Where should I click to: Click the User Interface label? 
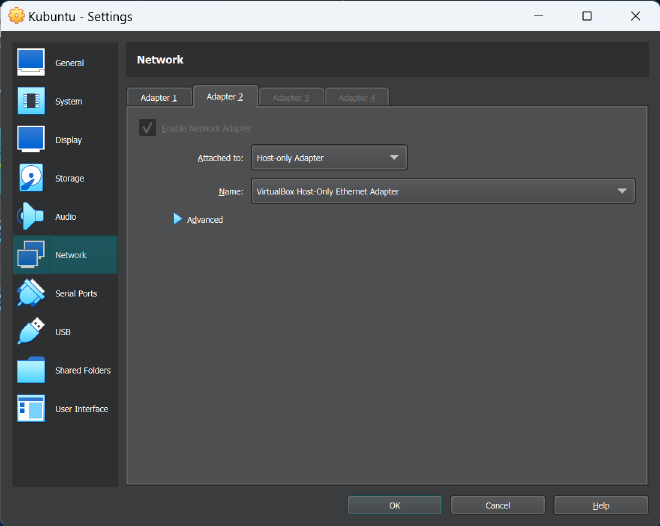(82, 409)
